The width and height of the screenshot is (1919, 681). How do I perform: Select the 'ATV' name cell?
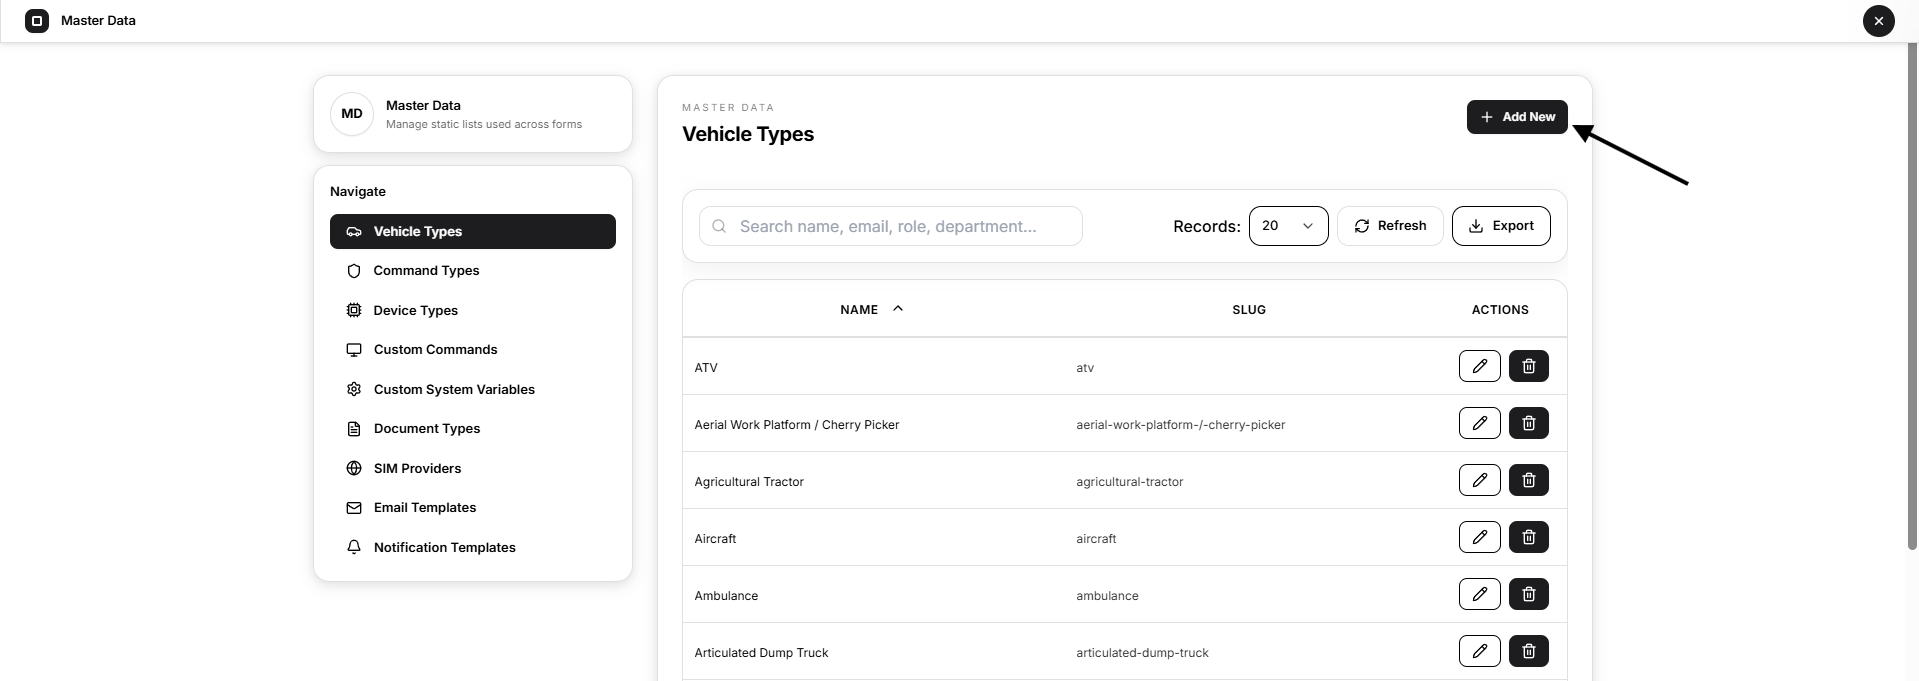pos(706,368)
